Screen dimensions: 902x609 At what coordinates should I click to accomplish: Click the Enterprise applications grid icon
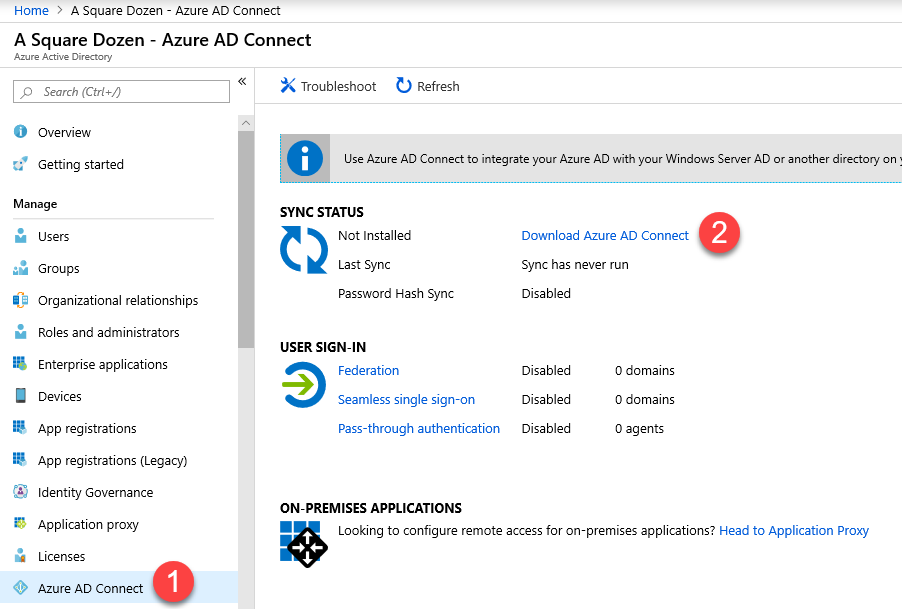(x=20, y=365)
